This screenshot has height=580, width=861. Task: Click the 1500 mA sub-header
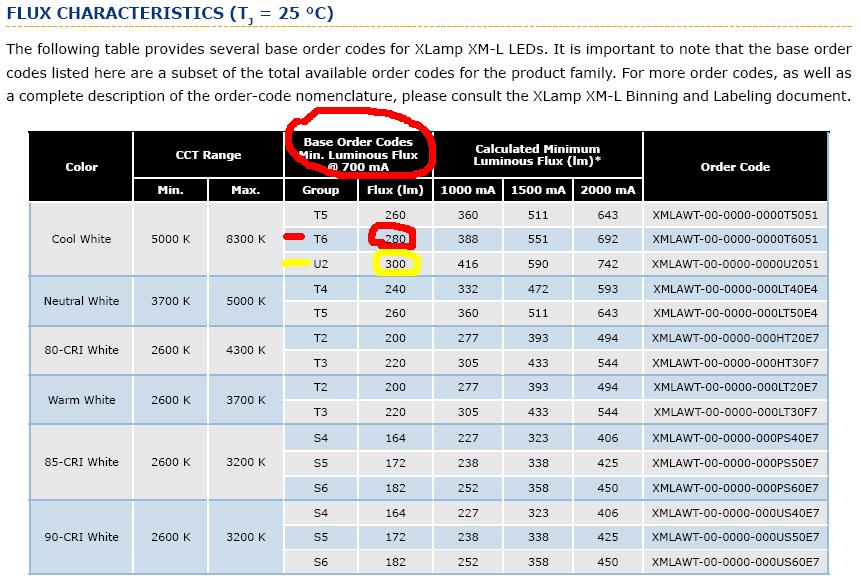tap(538, 190)
